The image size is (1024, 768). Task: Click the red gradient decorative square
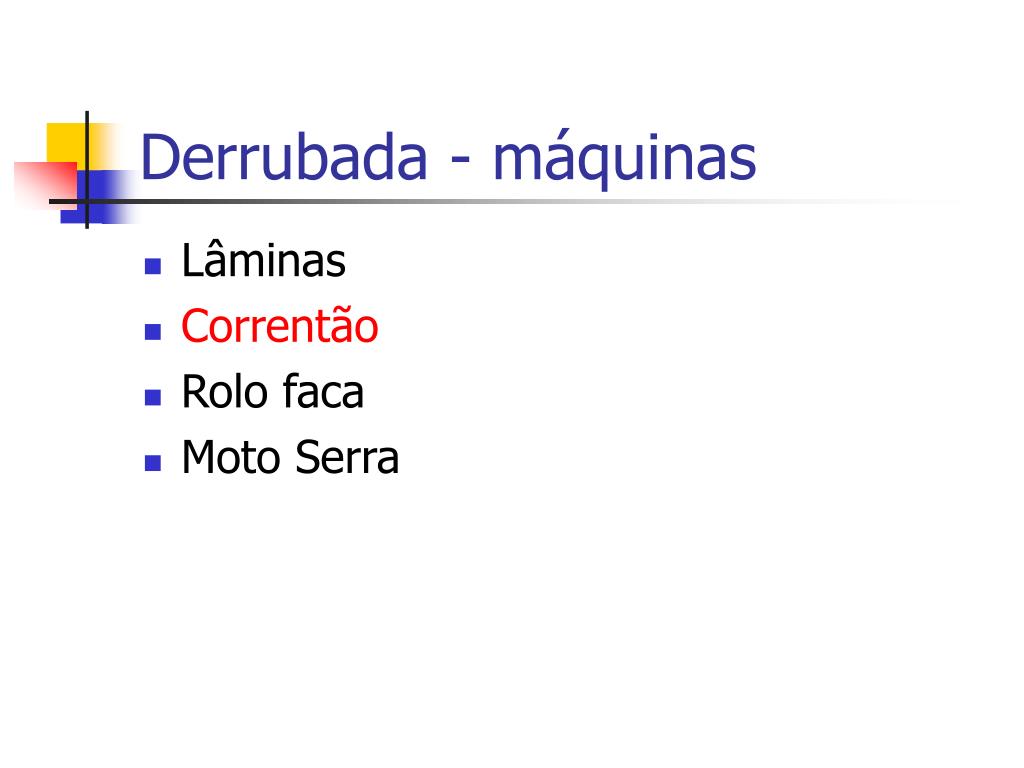pos(44,184)
